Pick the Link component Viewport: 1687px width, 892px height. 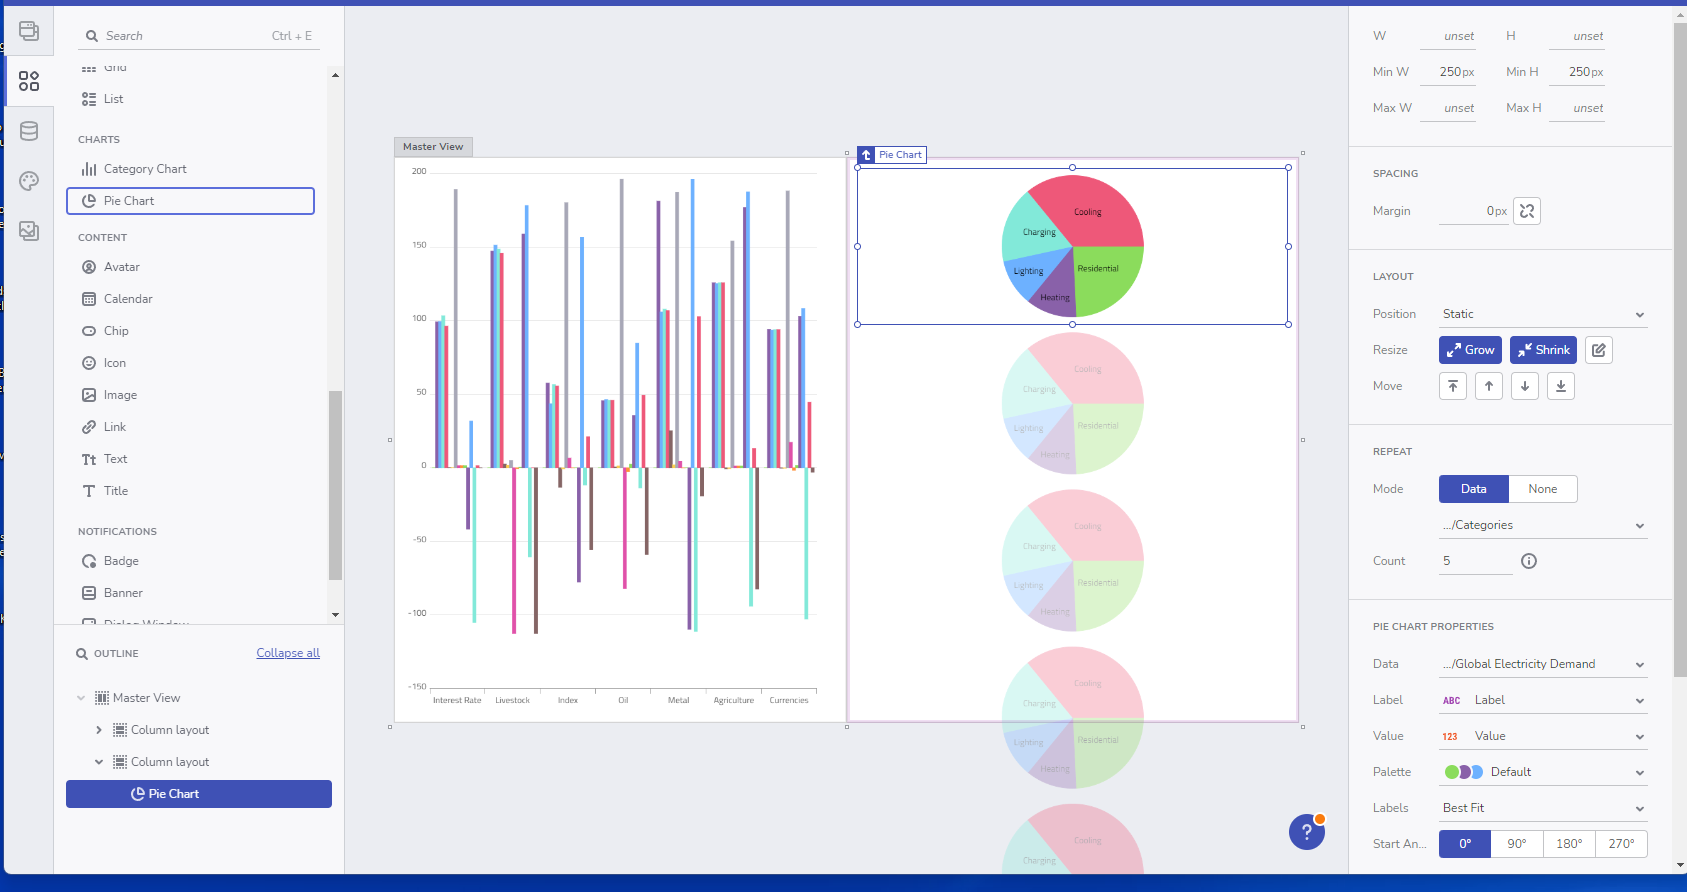pyautogui.click(x=190, y=427)
